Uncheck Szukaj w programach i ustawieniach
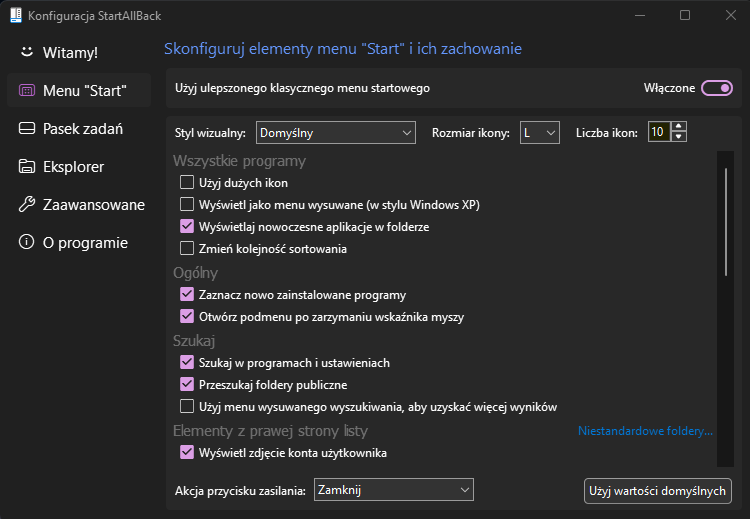Screen dimensions: 750x519 (187, 362)
